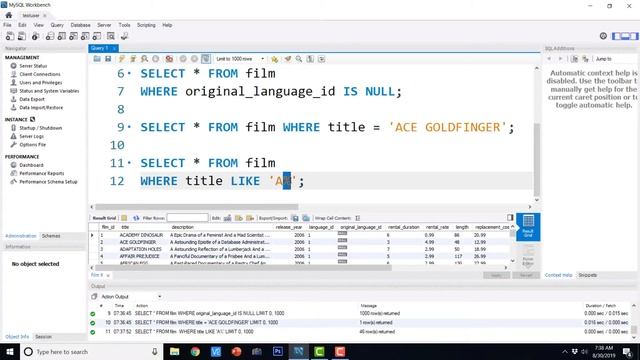Click the Server Status icon in Navigator

pyautogui.click(x=13, y=66)
